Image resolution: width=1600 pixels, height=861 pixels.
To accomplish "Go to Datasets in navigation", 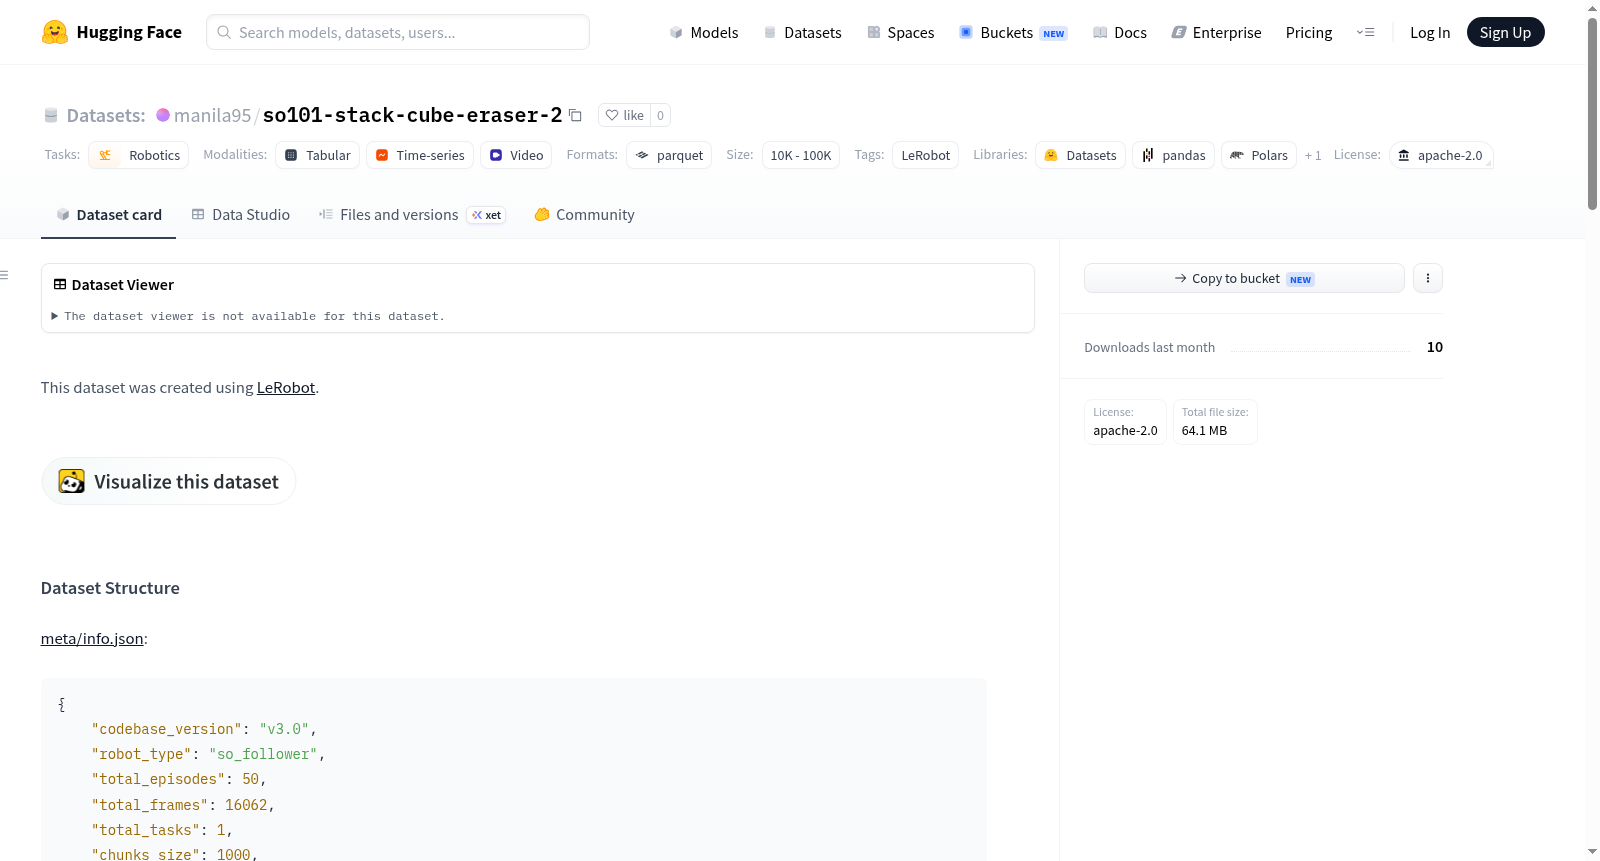I will 802,32.
